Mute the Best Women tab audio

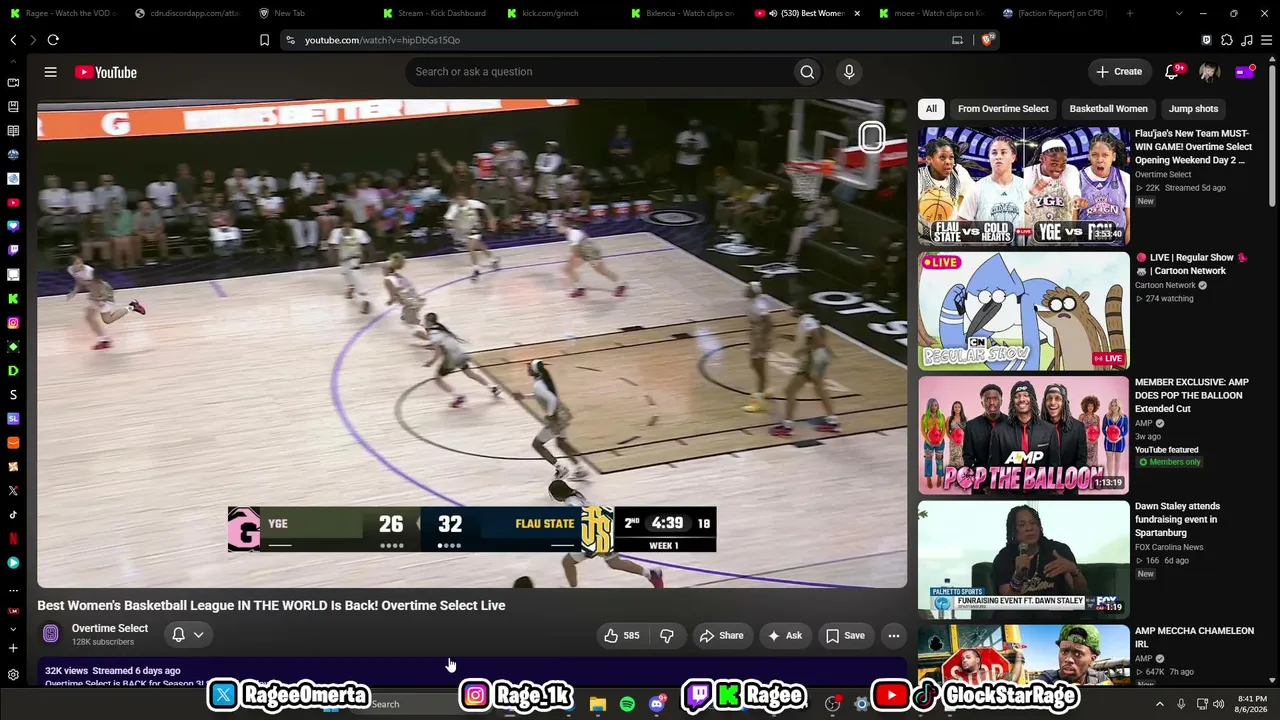773,13
